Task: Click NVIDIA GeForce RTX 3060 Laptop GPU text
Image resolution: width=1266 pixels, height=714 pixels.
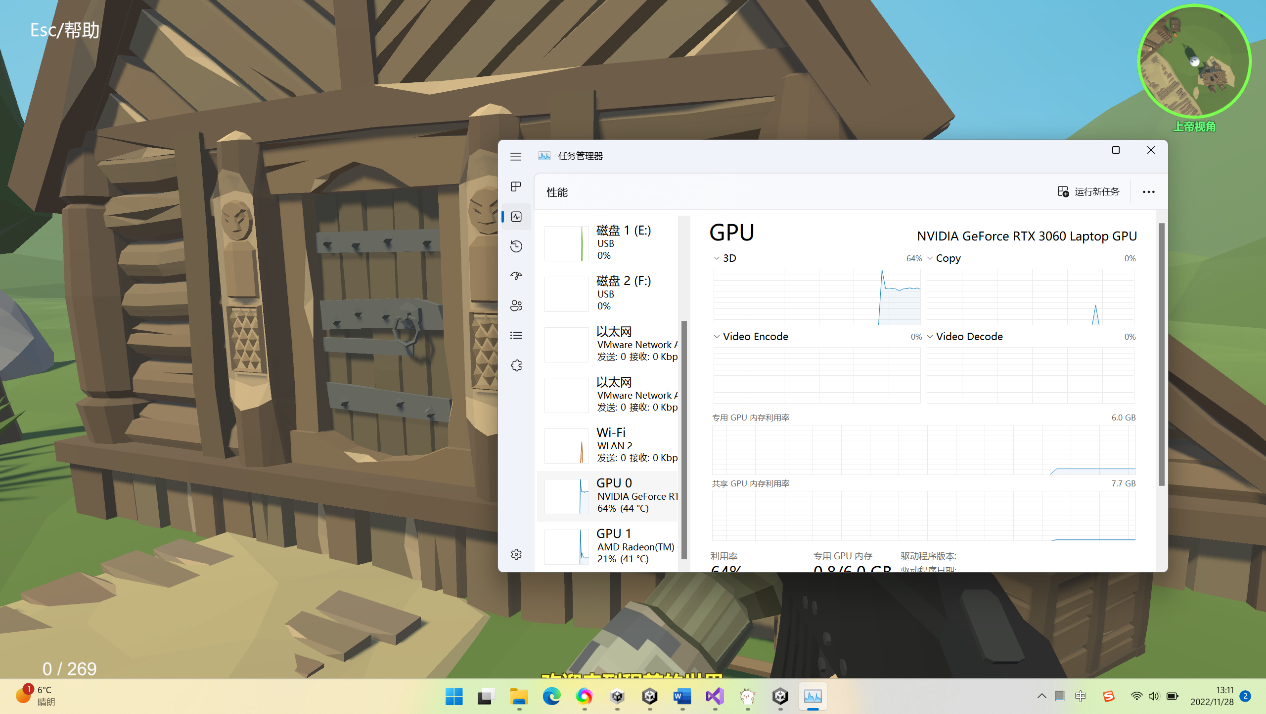Action: (1027, 237)
